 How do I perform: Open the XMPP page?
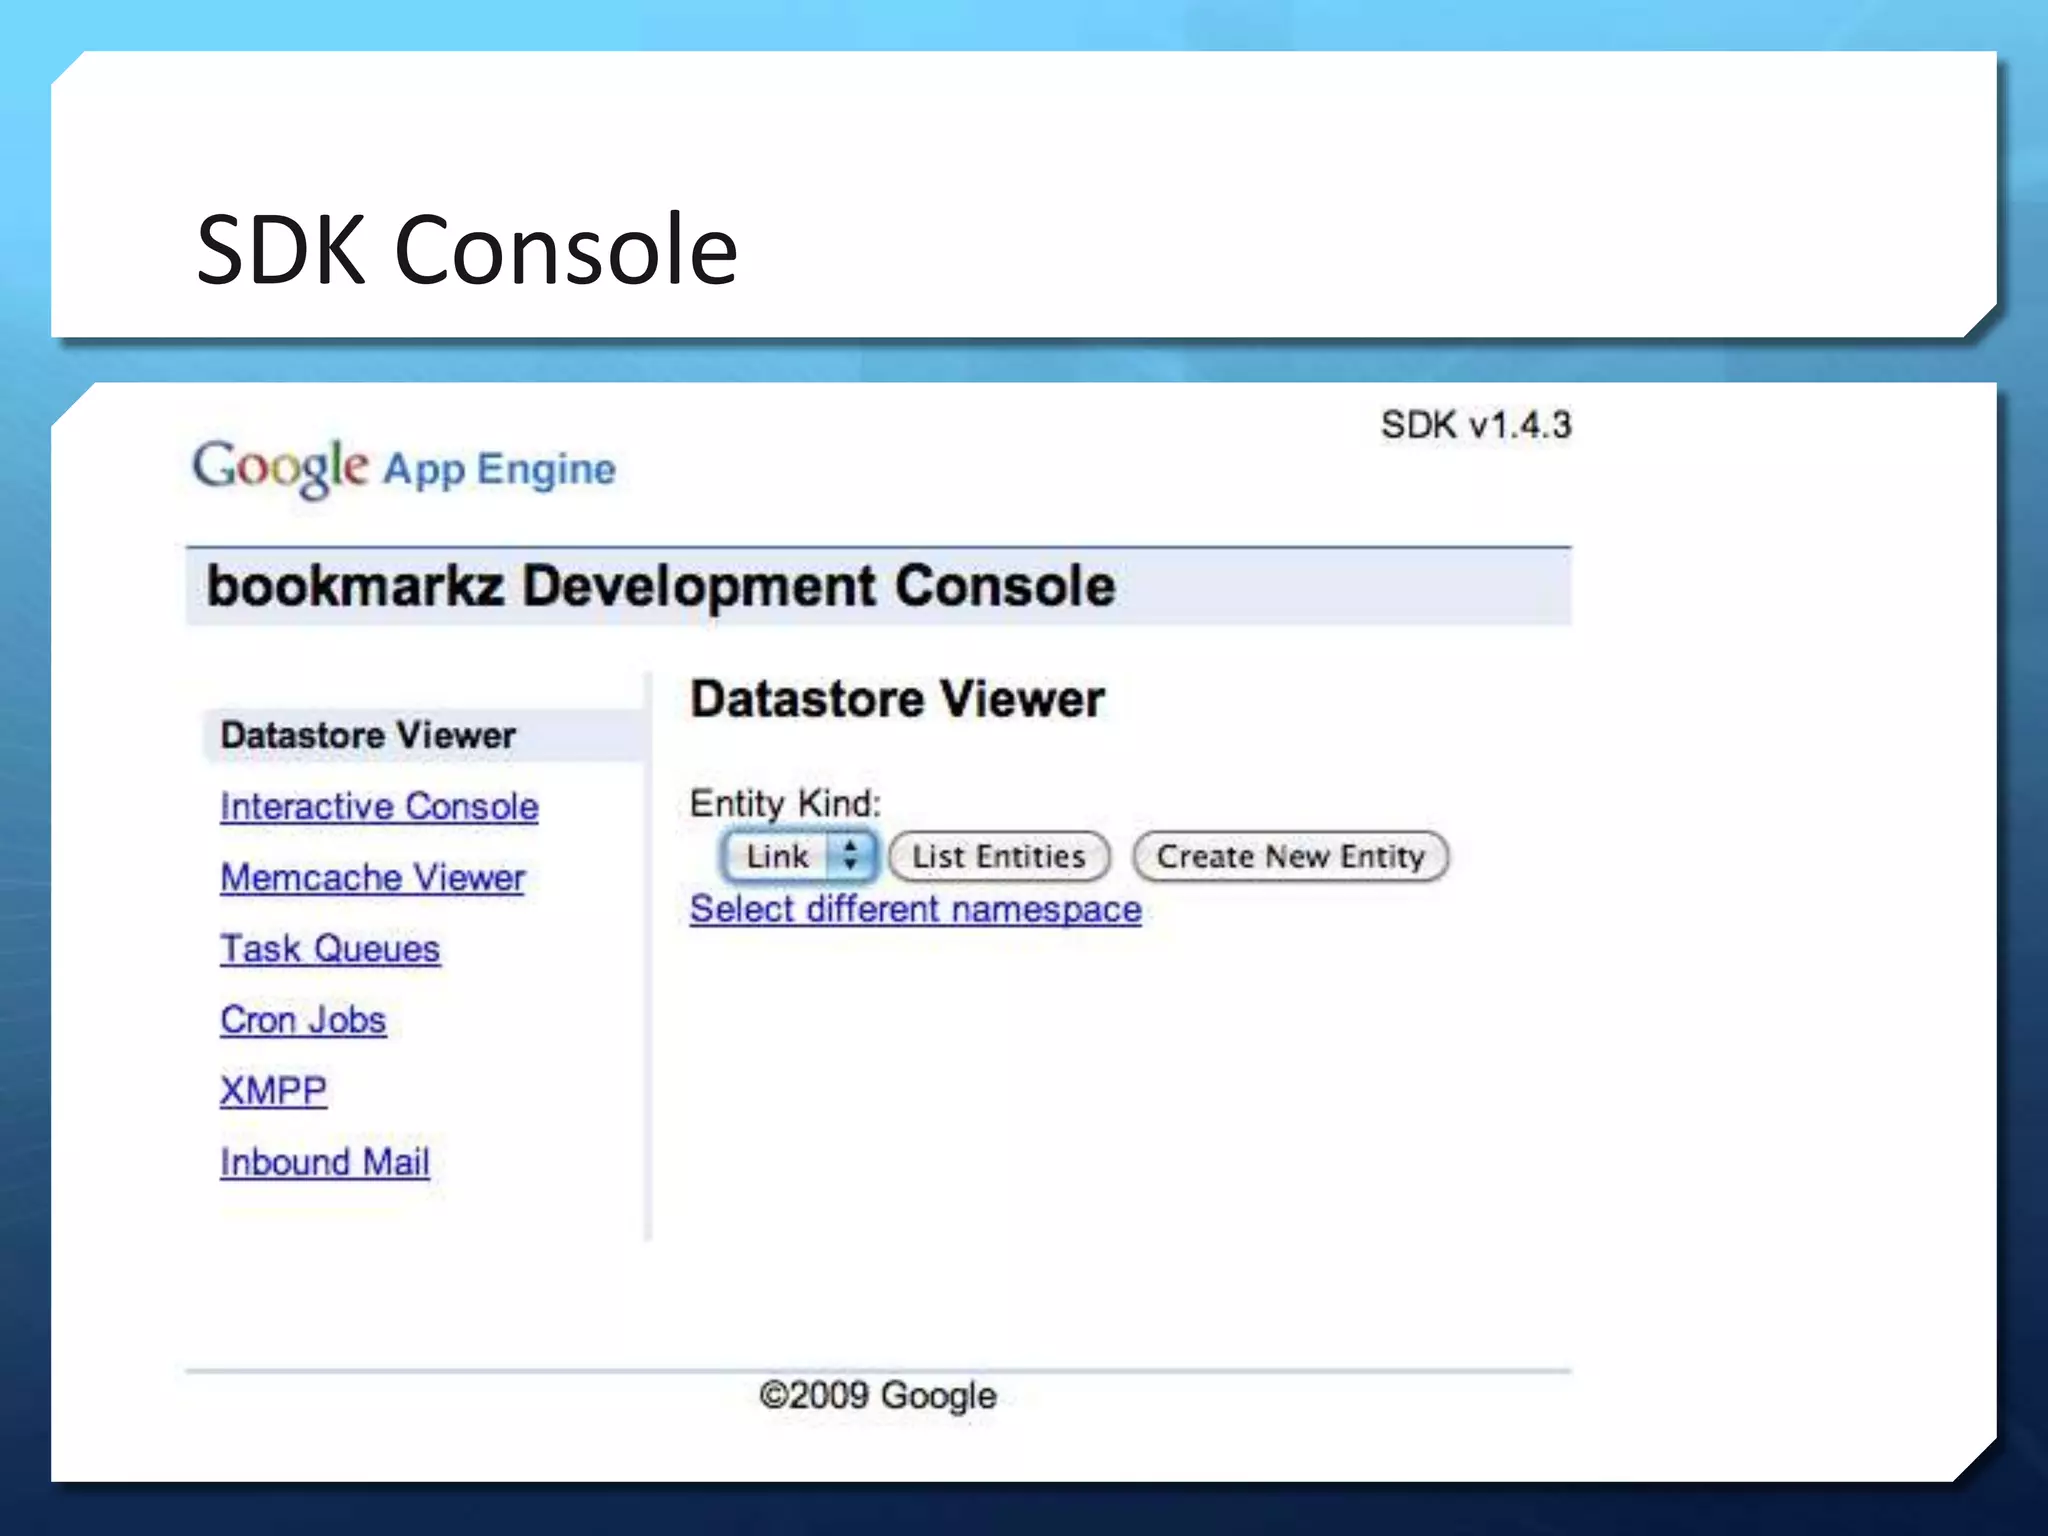273,1090
